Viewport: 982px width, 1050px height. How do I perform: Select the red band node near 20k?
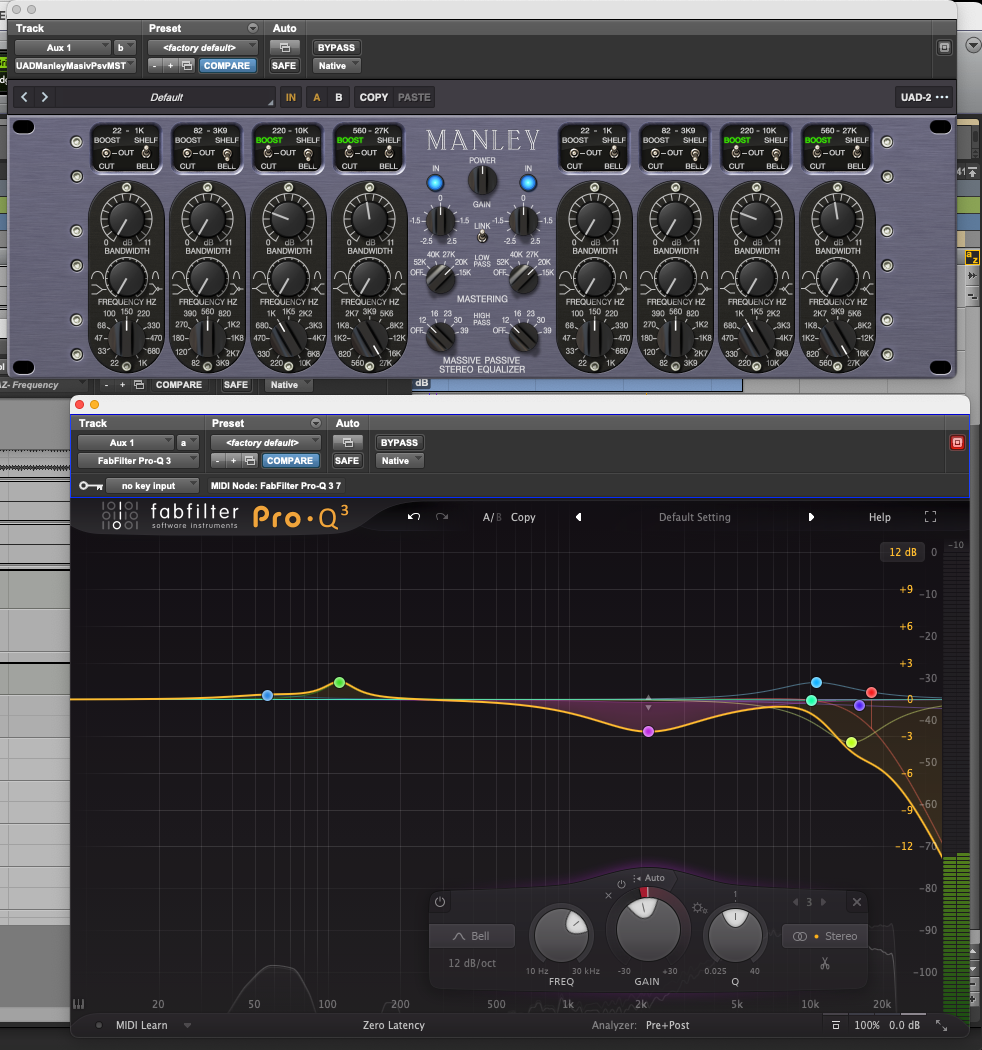tap(871, 692)
